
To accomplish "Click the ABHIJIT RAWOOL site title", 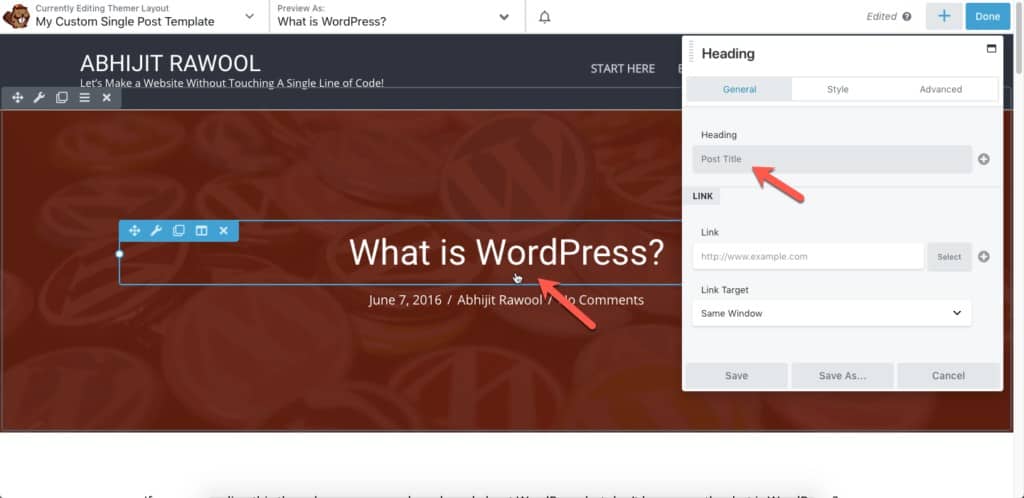I will [170, 63].
